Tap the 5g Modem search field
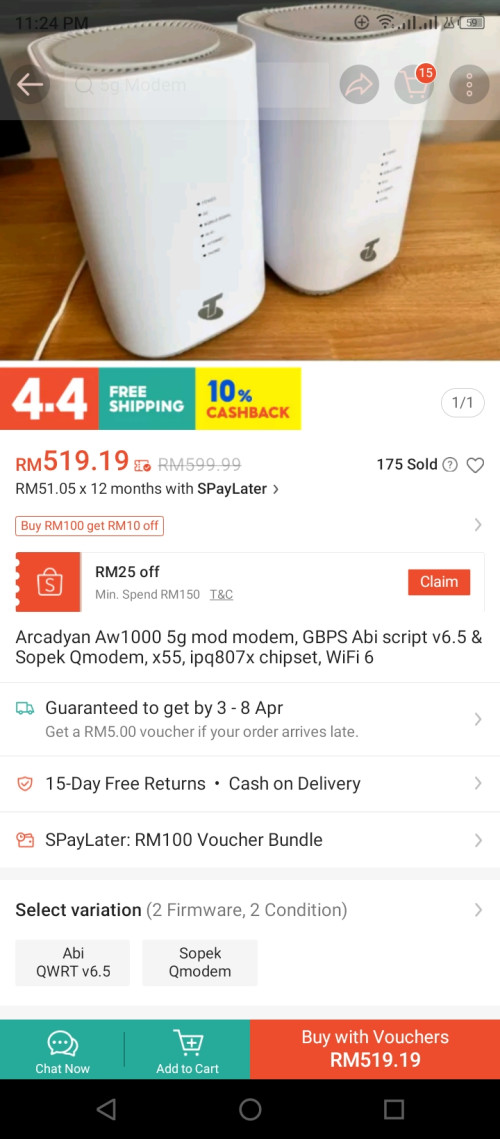 click(x=196, y=85)
